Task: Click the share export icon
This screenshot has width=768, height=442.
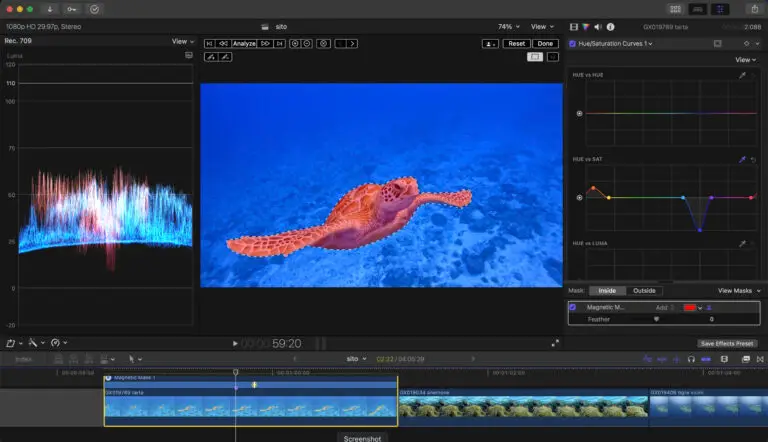Action: 755,9
